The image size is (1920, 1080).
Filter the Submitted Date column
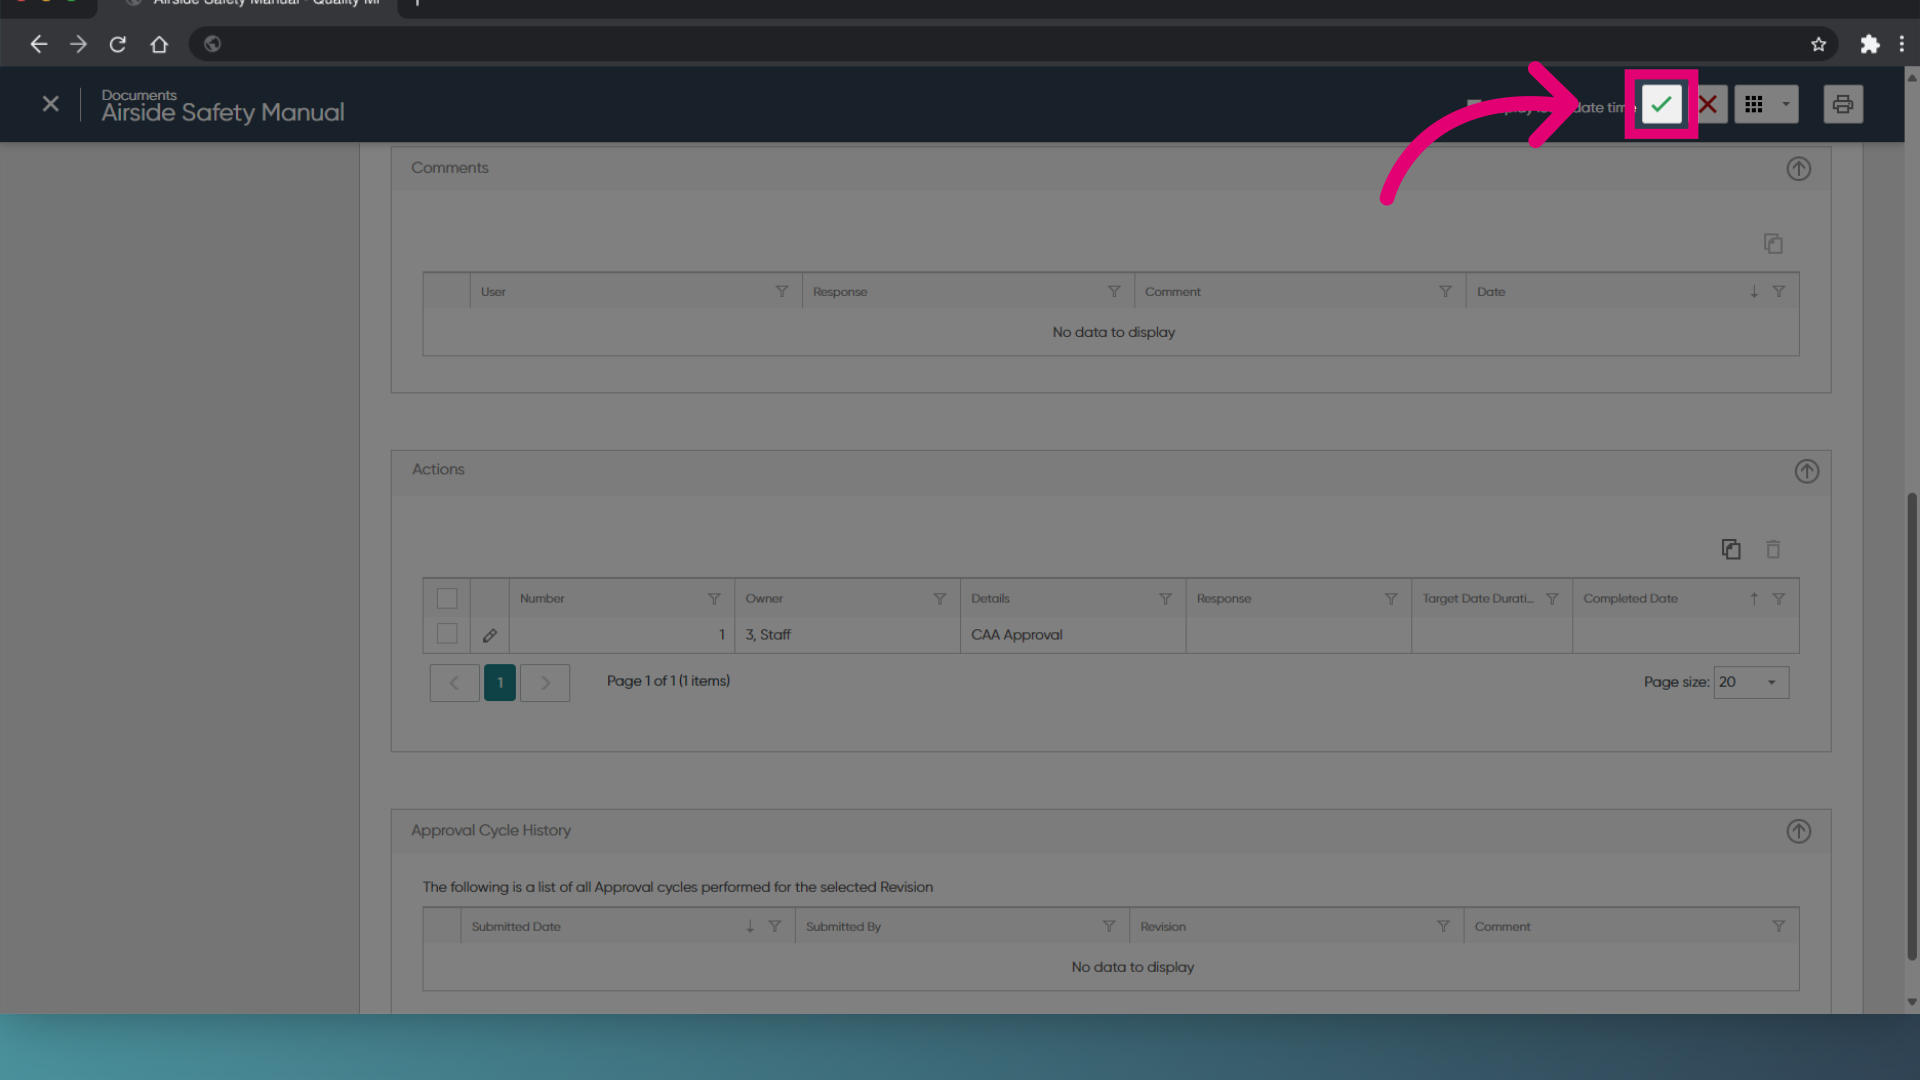pyautogui.click(x=775, y=926)
